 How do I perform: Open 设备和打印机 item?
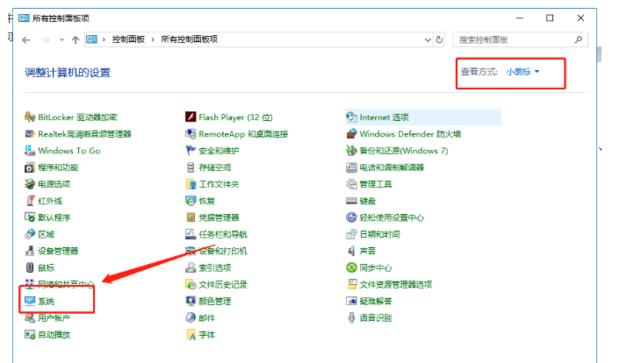click(x=216, y=251)
